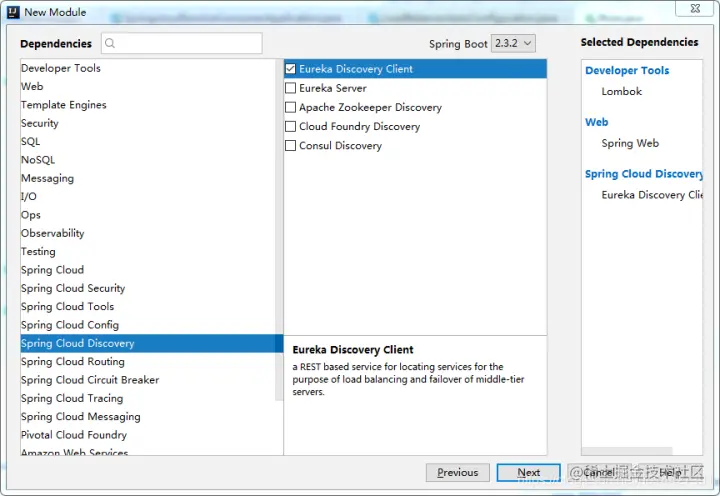Uncheck Eureka Discovery Client checkbox

click(x=290, y=69)
